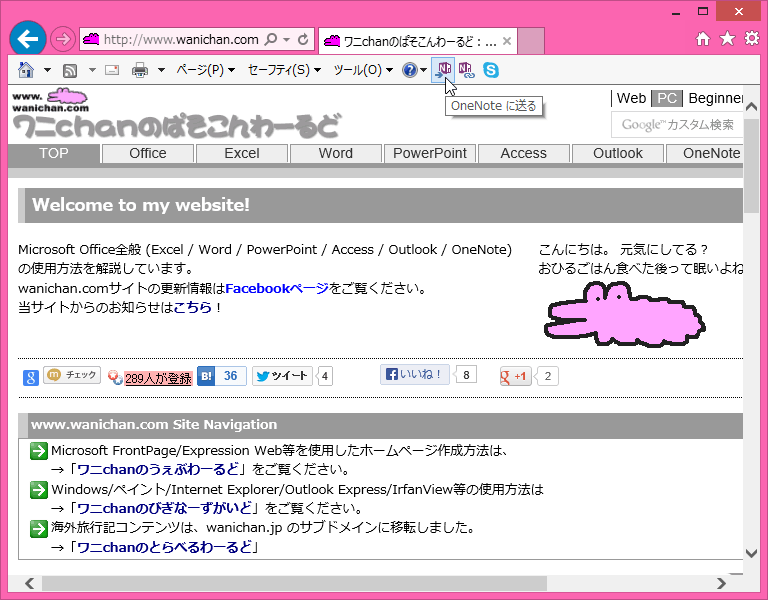Click the Print icon

pyautogui.click(x=140, y=70)
